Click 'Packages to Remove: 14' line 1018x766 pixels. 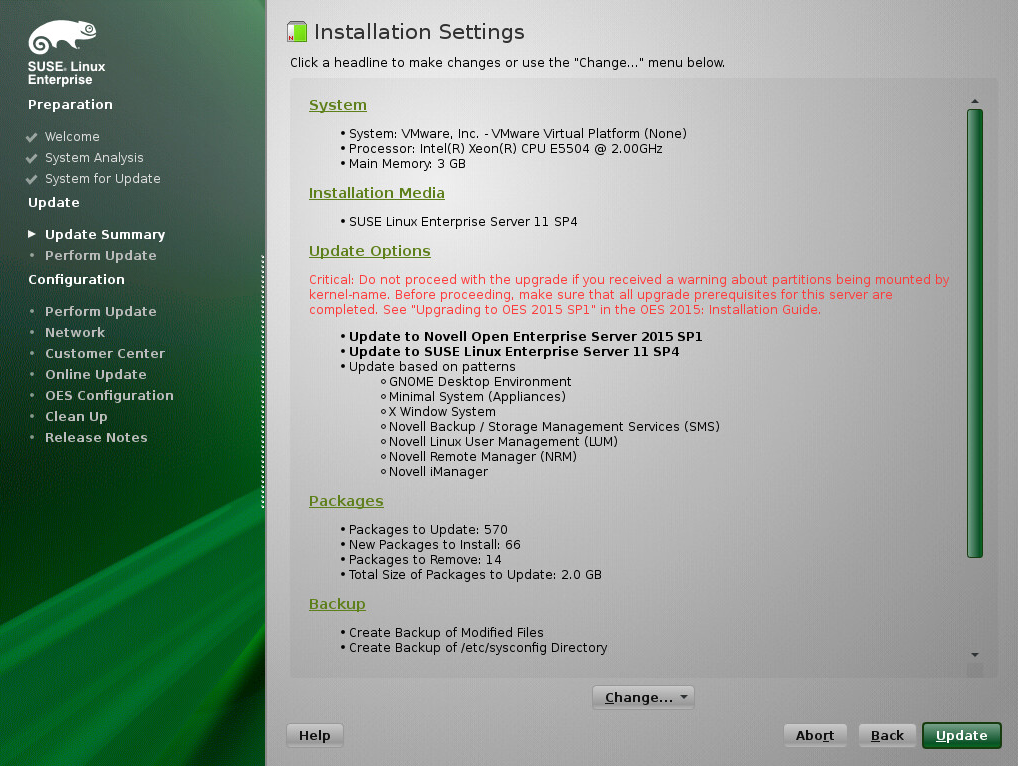click(x=425, y=559)
